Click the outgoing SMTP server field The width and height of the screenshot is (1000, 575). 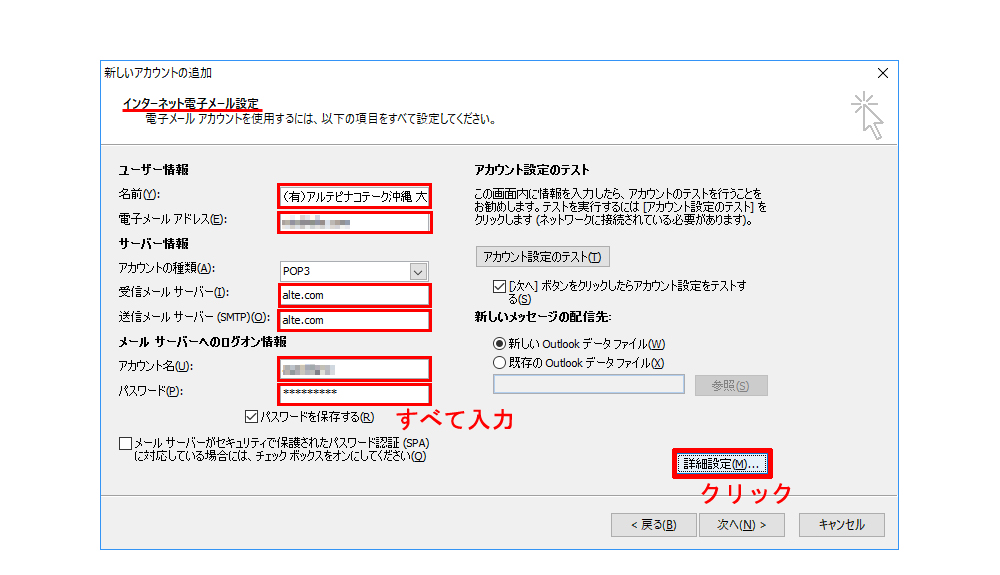pyautogui.click(x=355, y=320)
